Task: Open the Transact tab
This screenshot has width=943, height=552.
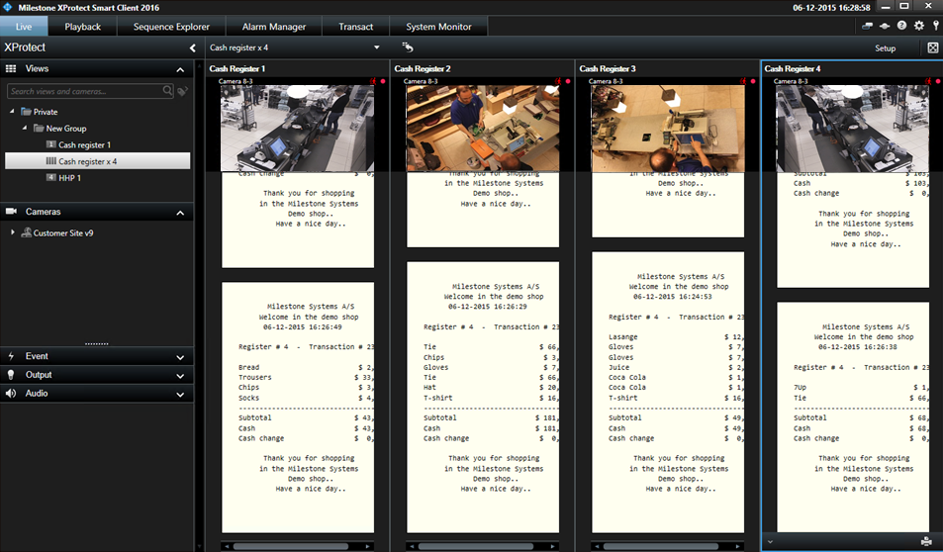Action: [355, 26]
